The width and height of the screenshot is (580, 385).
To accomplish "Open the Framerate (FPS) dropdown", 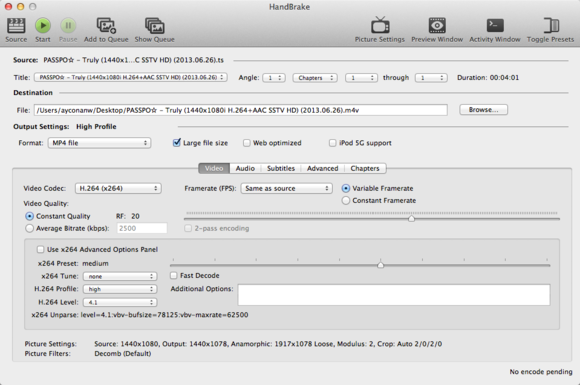I will pyautogui.click(x=286, y=188).
